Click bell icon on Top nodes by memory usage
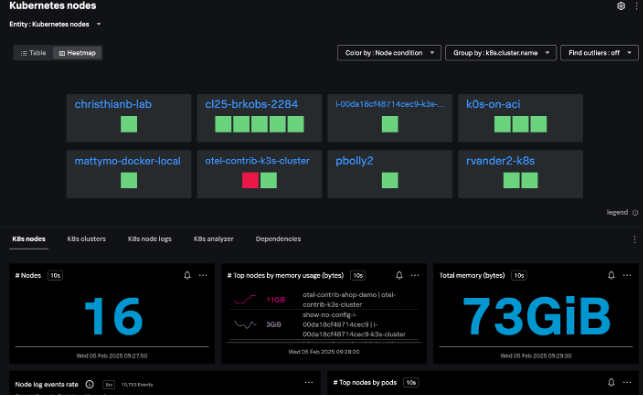This screenshot has width=644, height=396. [x=399, y=275]
